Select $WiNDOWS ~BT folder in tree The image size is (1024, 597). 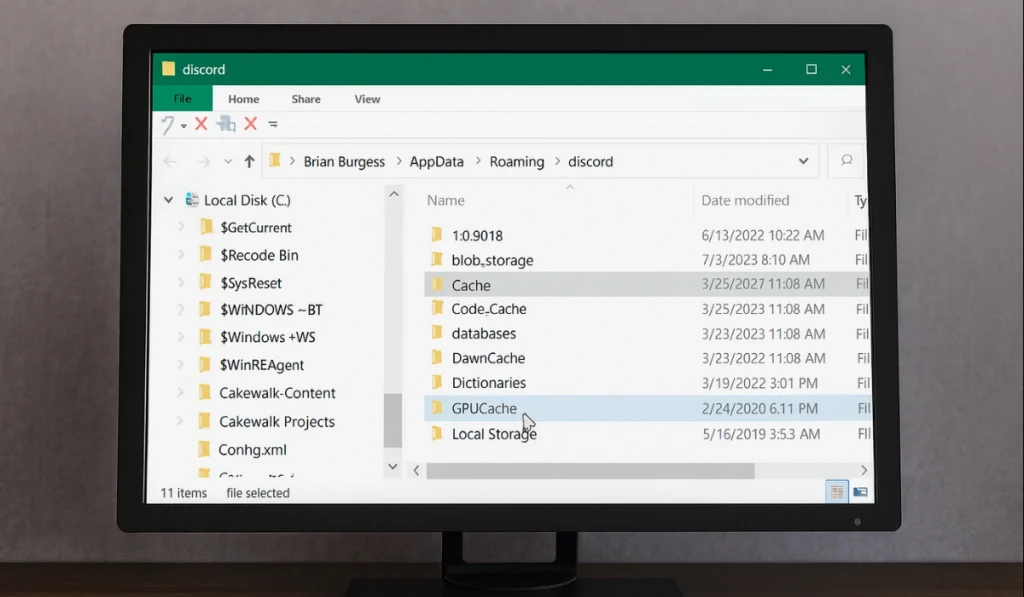click(271, 310)
